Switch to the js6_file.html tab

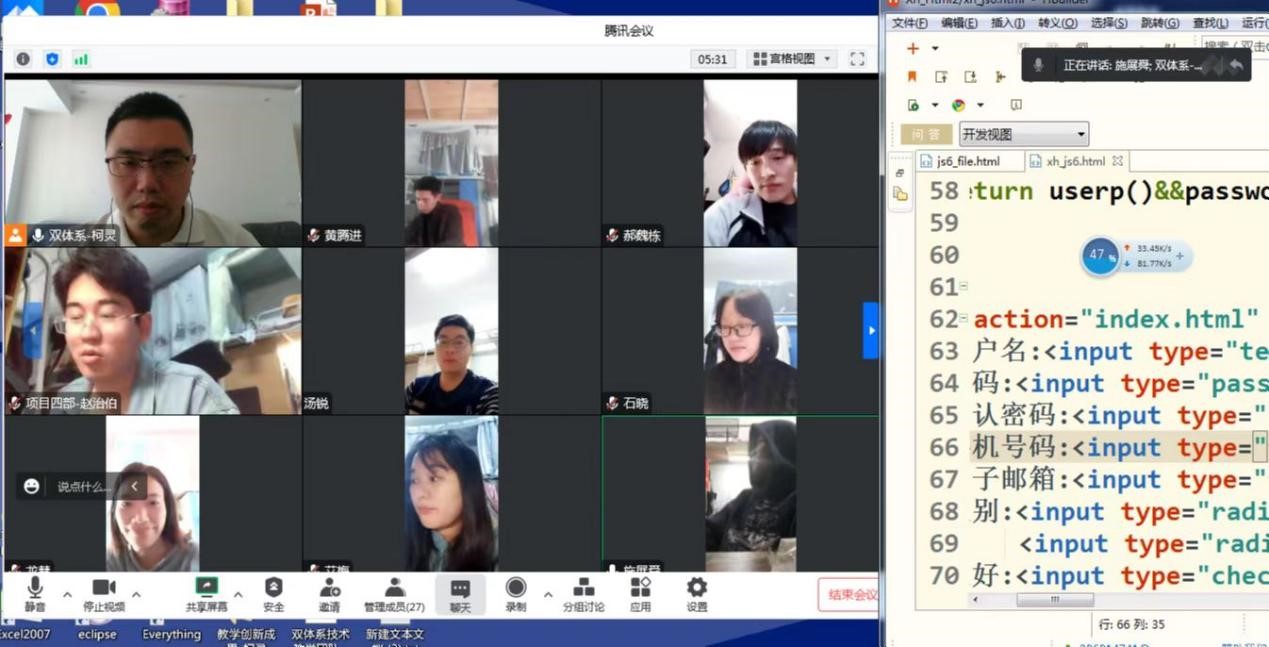[x=968, y=161]
